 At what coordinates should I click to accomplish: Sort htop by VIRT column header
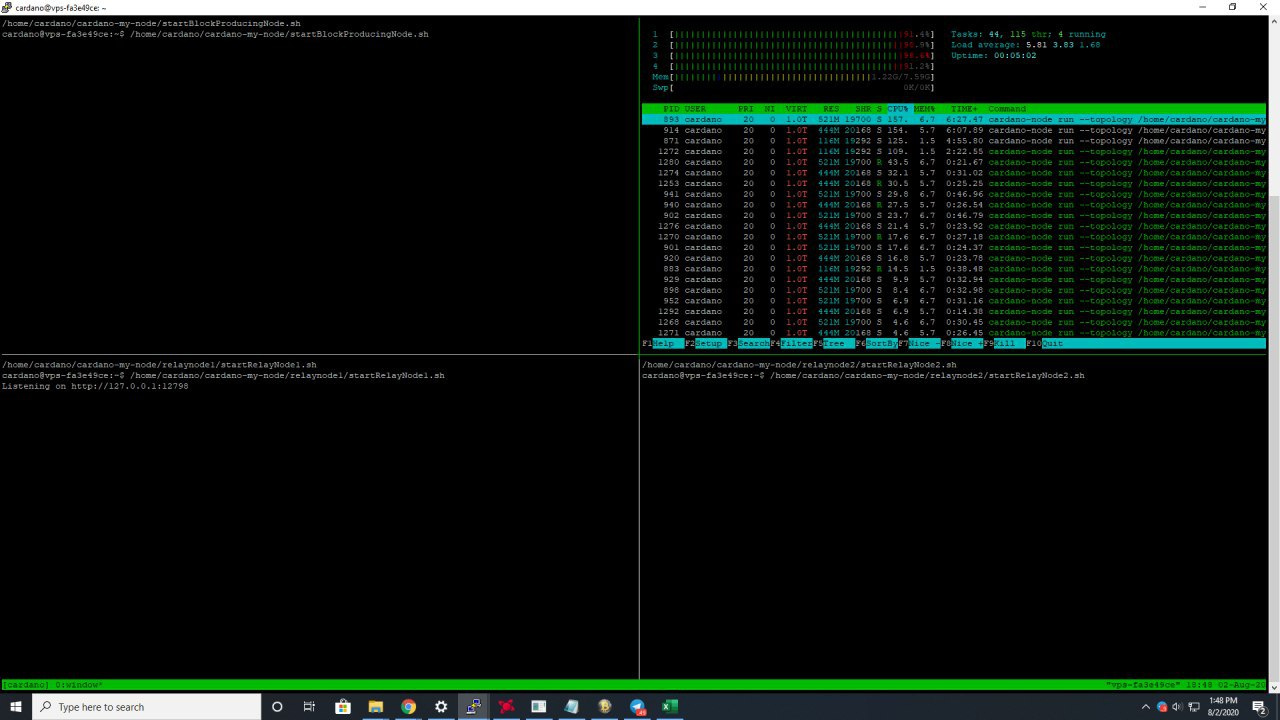tap(797, 109)
